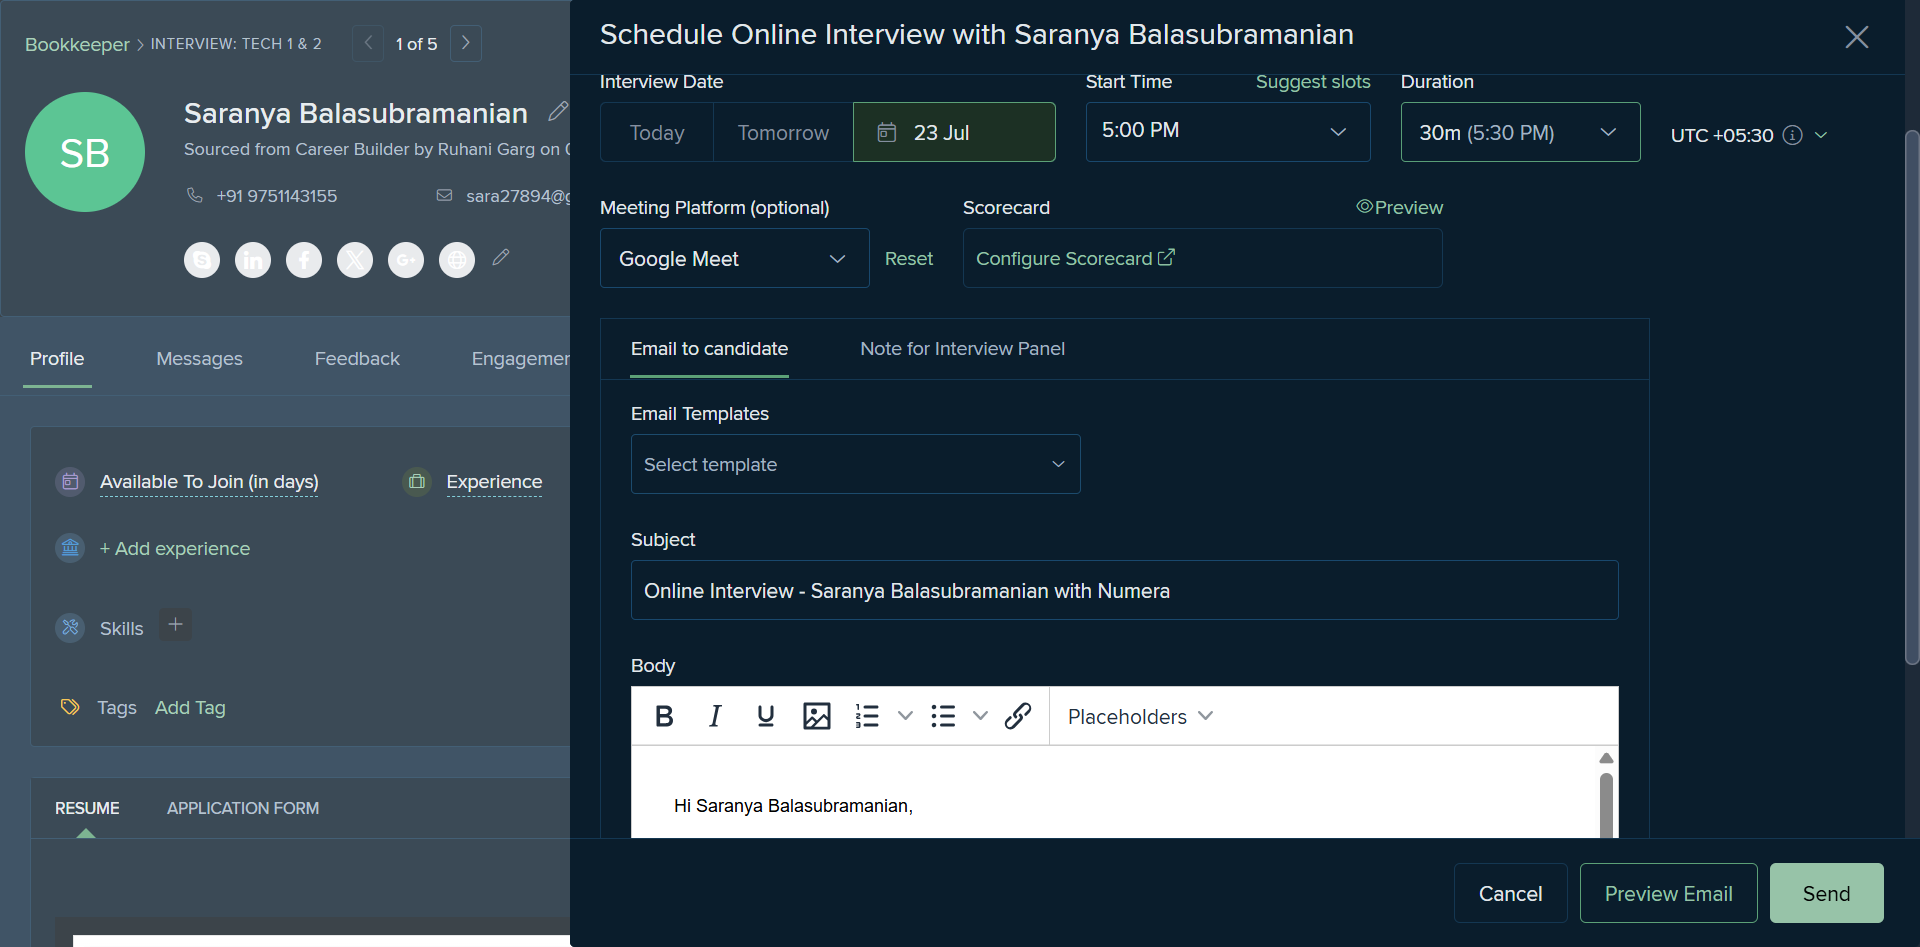Click the Subject input field
Viewport: 1920px width, 947px height.
click(x=1124, y=590)
